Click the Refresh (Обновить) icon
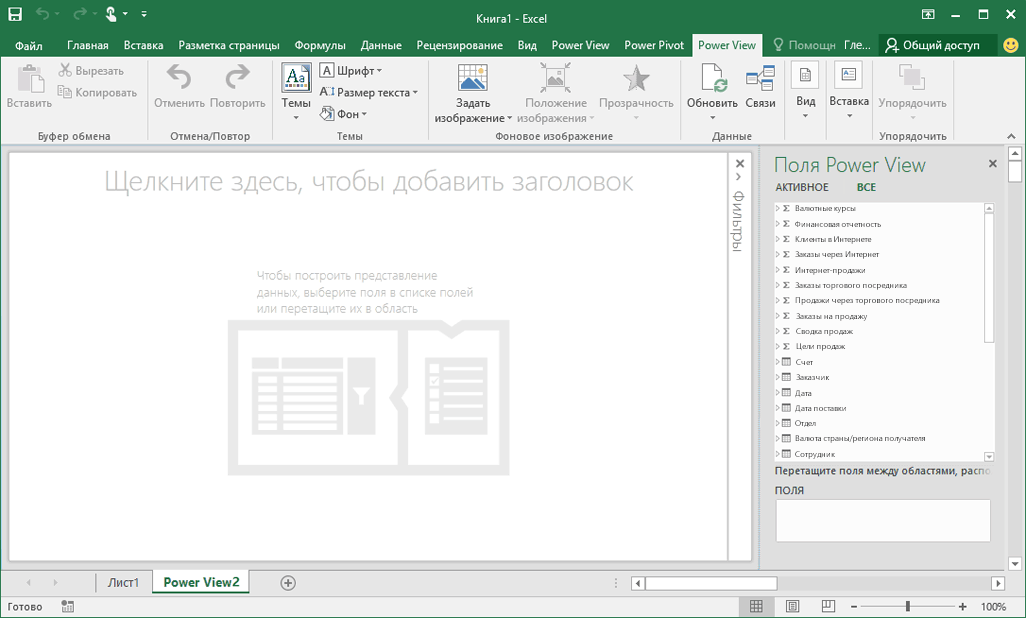Image resolution: width=1026 pixels, height=618 pixels. point(713,77)
